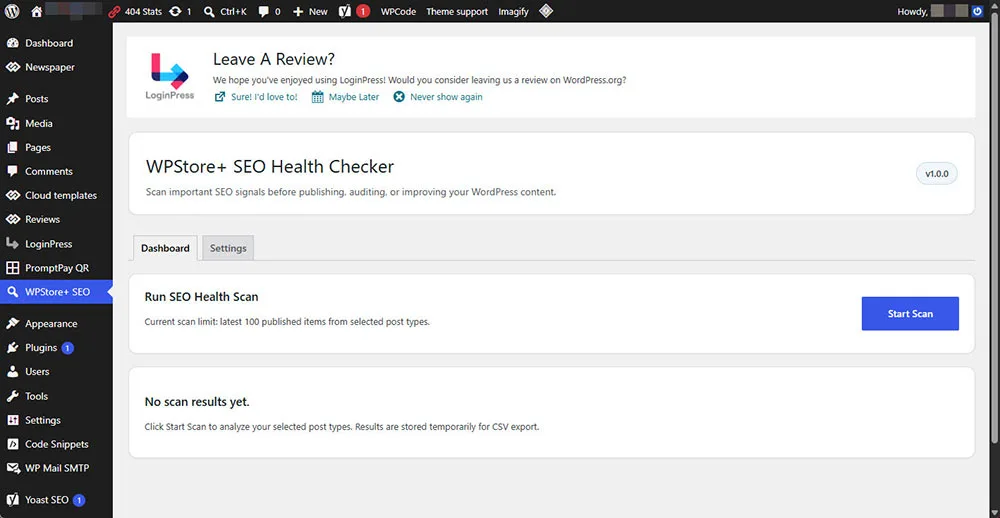Switch to the Dashboard tab
Viewport: 1000px width, 518px height.
tap(165, 248)
